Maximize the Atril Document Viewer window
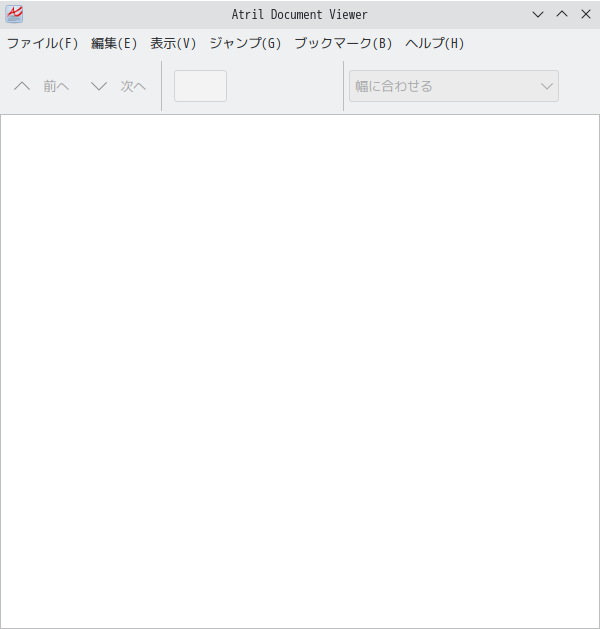The image size is (600, 629). click(x=562, y=14)
